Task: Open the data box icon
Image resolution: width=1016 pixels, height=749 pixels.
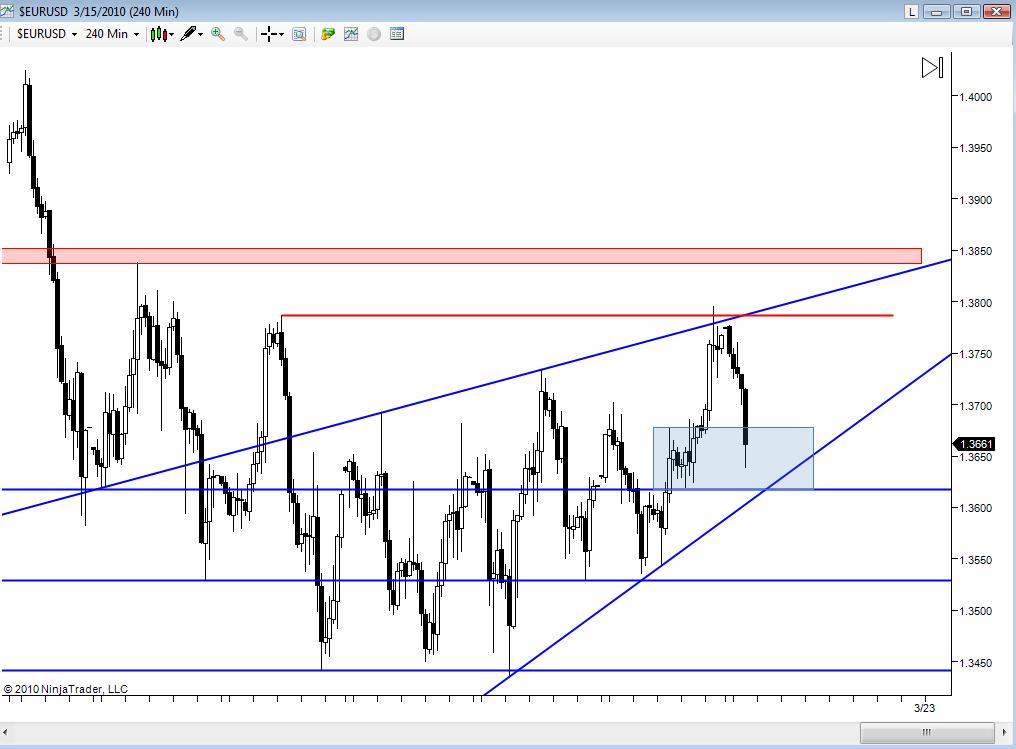Action: tap(299, 34)
